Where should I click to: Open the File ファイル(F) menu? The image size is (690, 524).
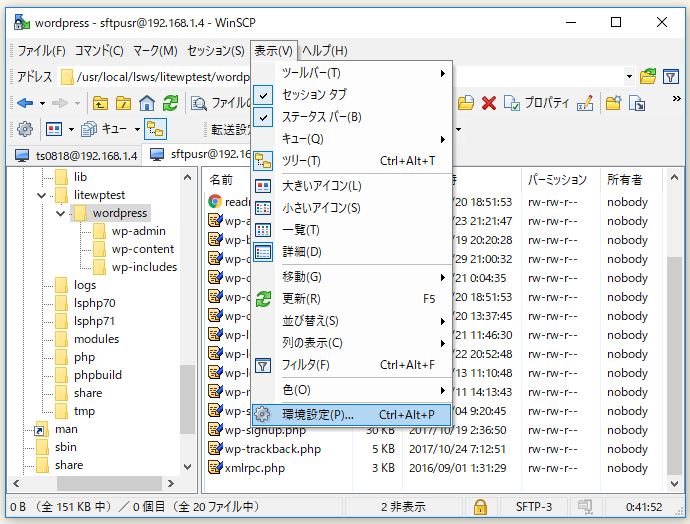(x=41, y=51)
